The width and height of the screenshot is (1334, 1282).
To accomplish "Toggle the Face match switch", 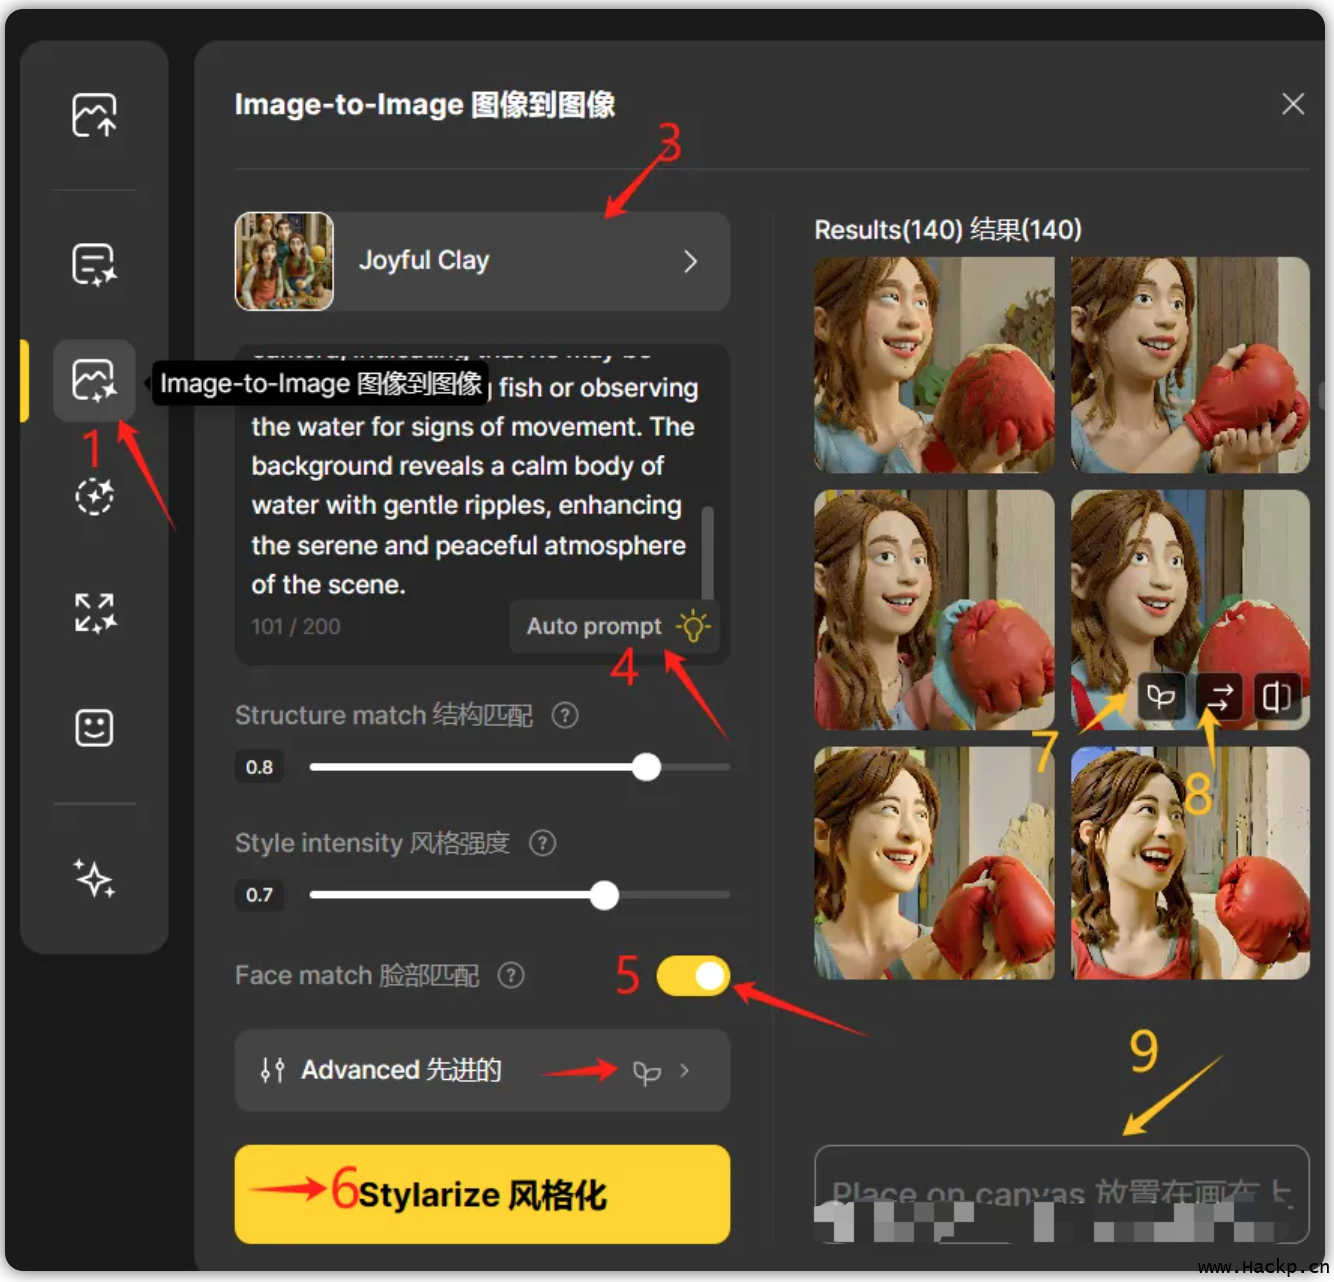I will click(693, 976).
